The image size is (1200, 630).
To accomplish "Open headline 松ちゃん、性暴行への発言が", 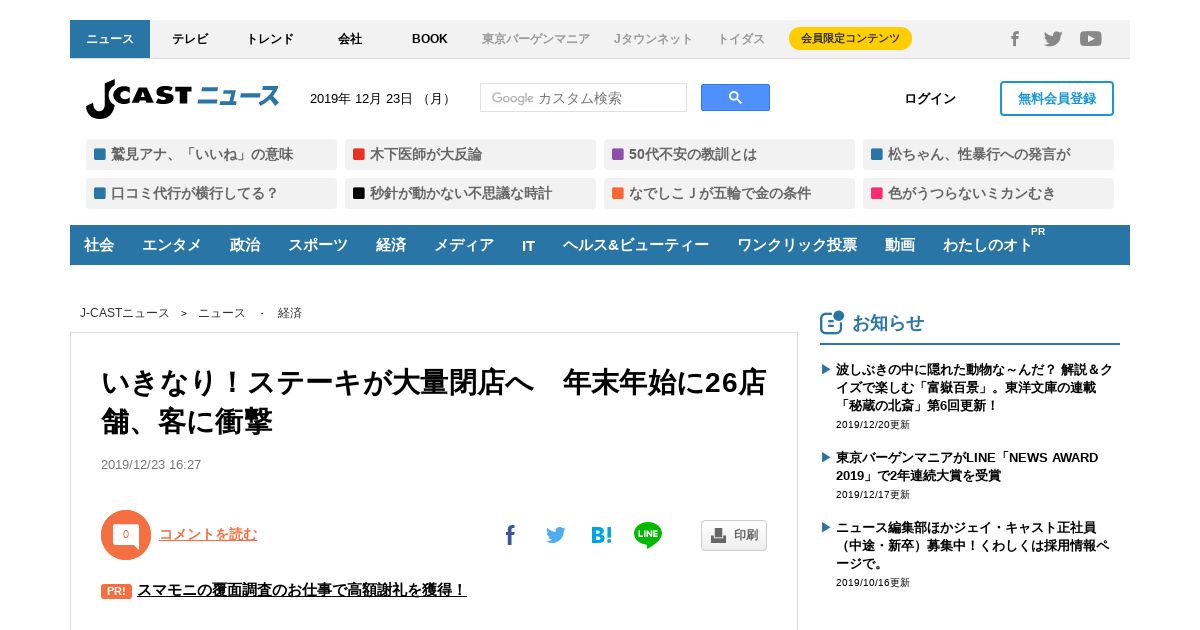I will point(988,155).
